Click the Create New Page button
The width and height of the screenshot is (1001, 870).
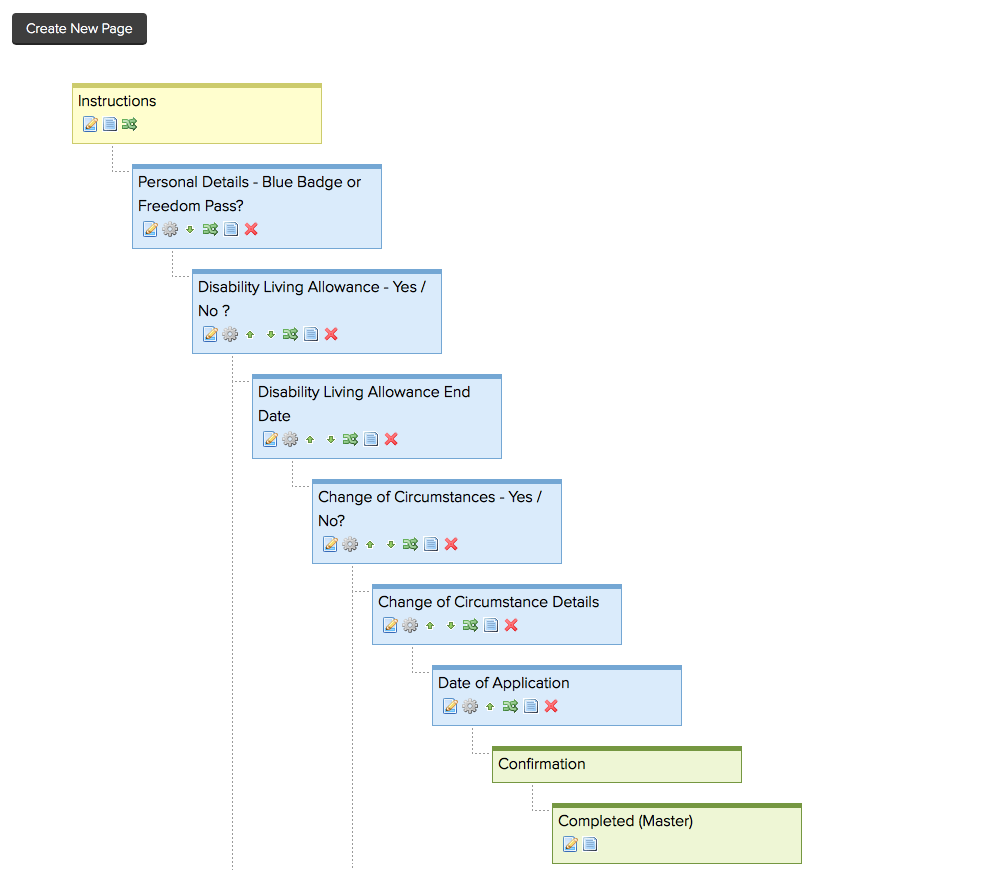79,29
